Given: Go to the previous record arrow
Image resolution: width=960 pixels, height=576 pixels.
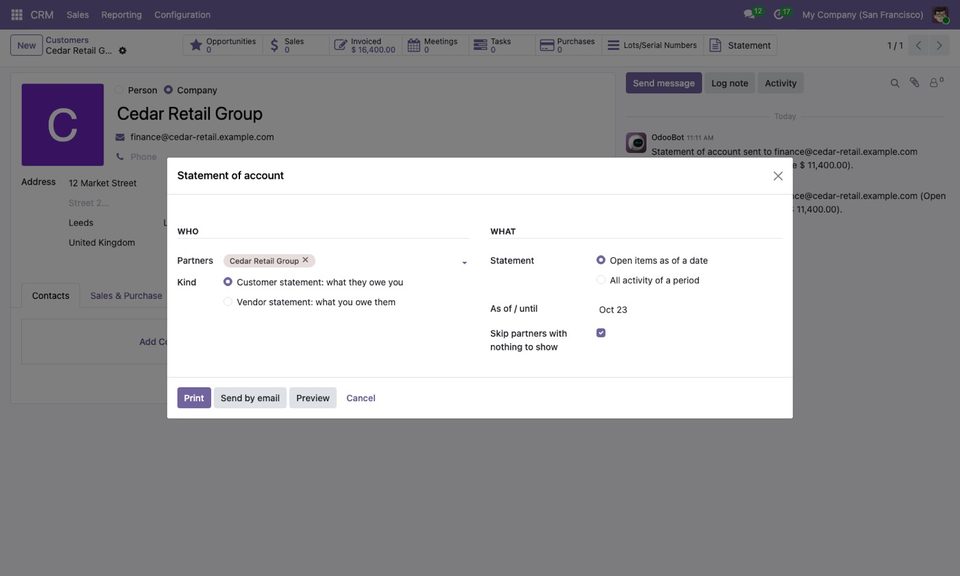Looking at the screenshot, I should coord(918,45).
